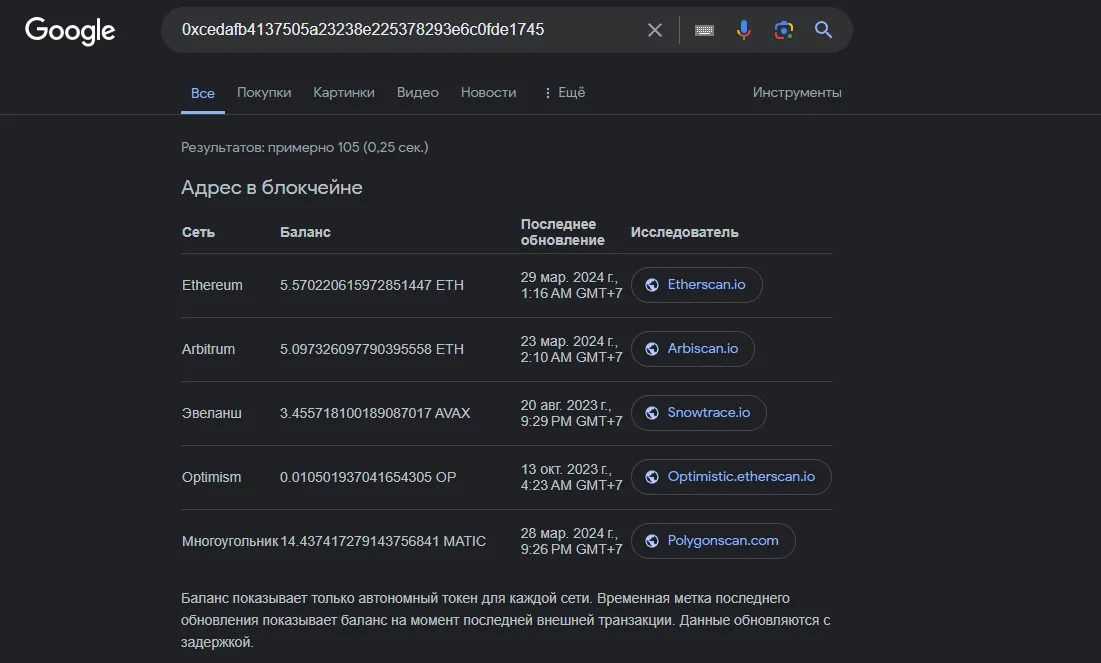This screenshot has width=1101, height=663.
Task: Submit search with magnifier icon
Action: pos(823,29)
